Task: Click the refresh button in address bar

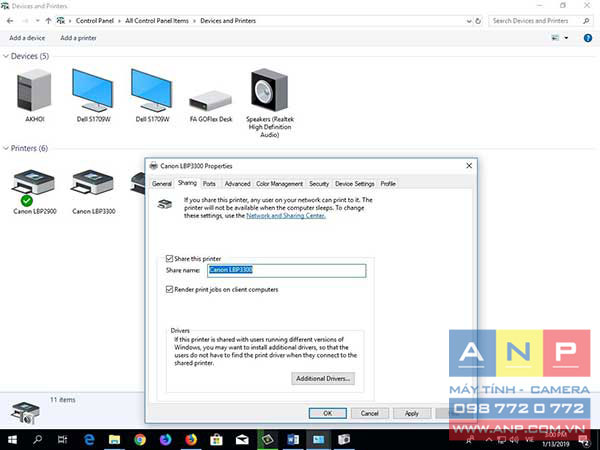Action: point(478,21)
